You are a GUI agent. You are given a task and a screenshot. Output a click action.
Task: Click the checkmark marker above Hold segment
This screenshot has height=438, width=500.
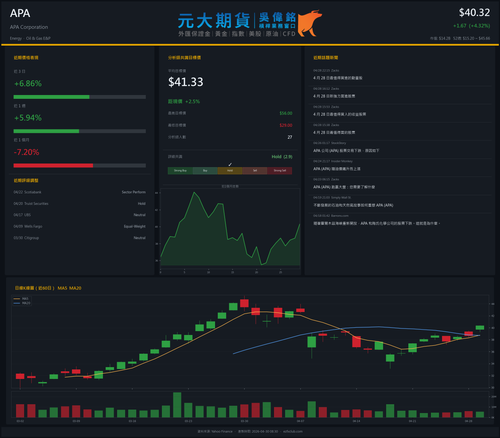click(x=230, y=164)
